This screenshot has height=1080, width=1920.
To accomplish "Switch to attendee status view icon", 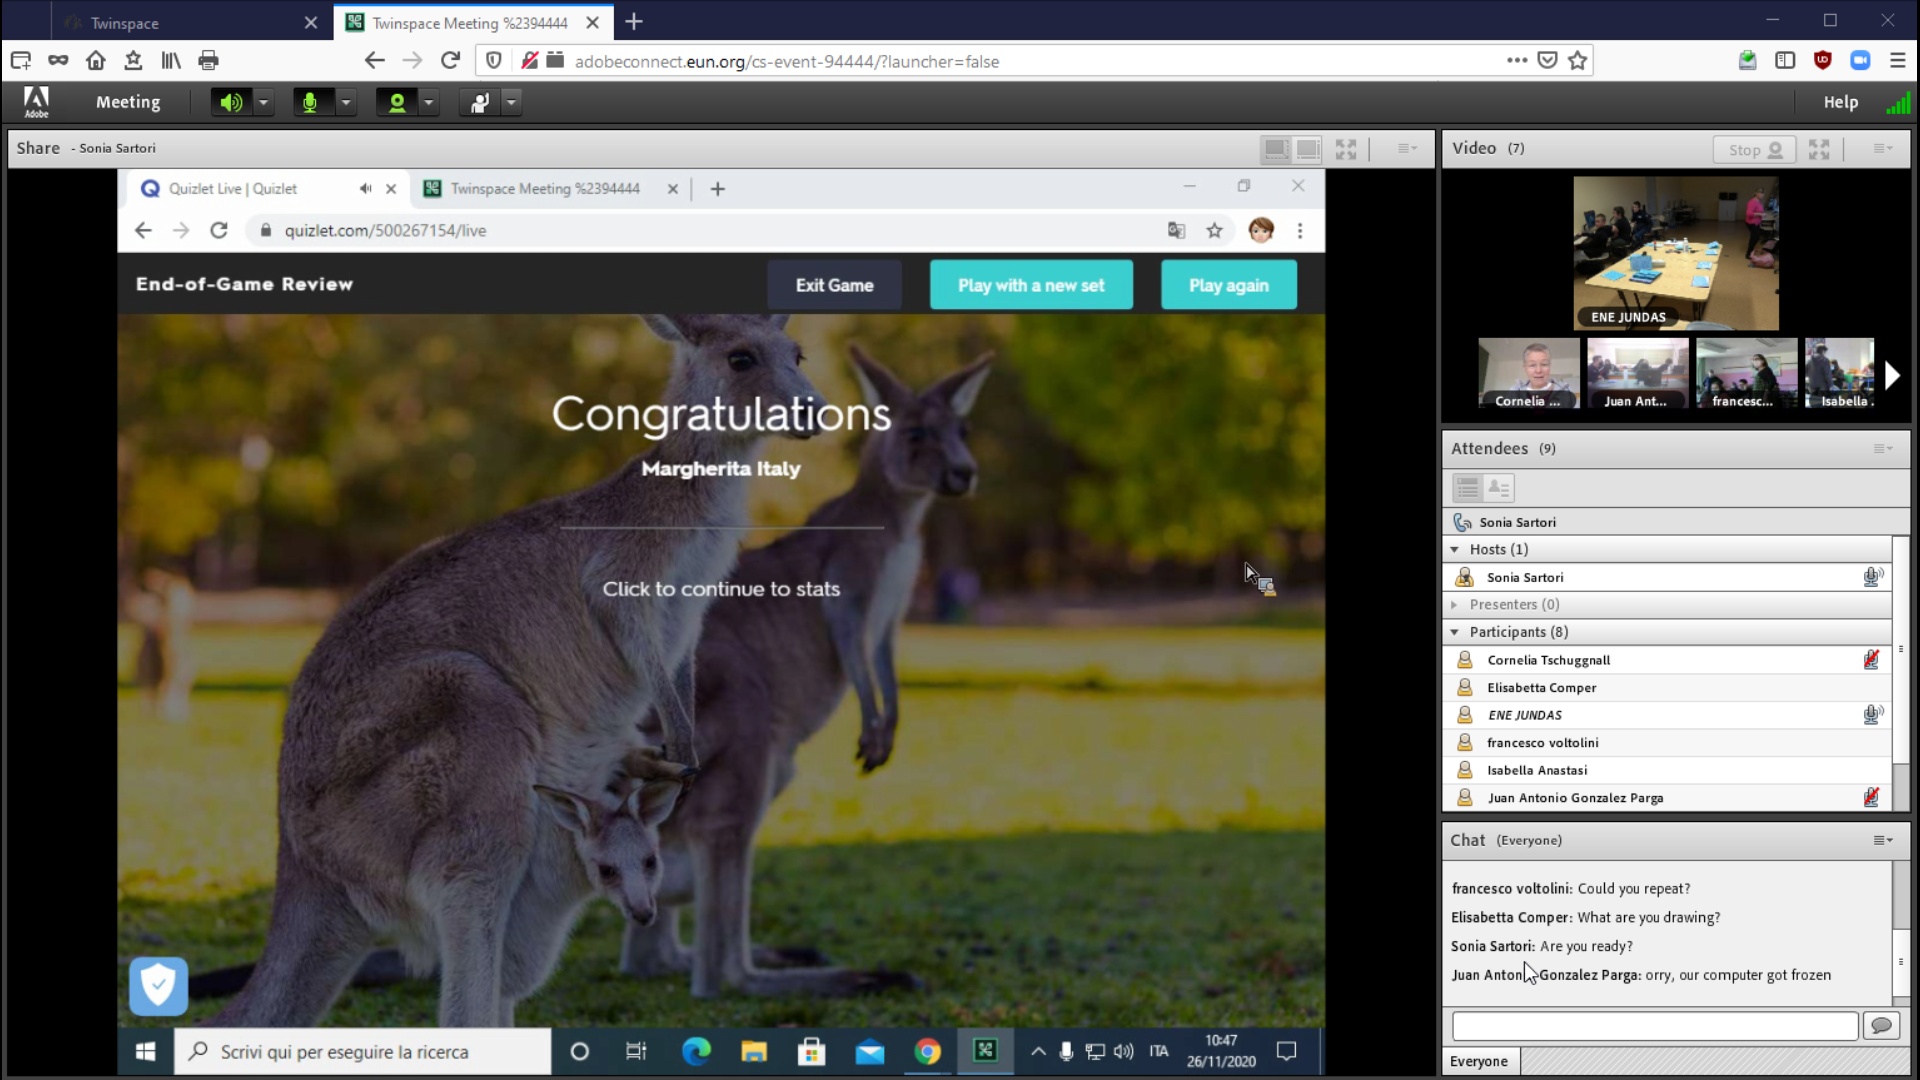I will (1498, 488).
